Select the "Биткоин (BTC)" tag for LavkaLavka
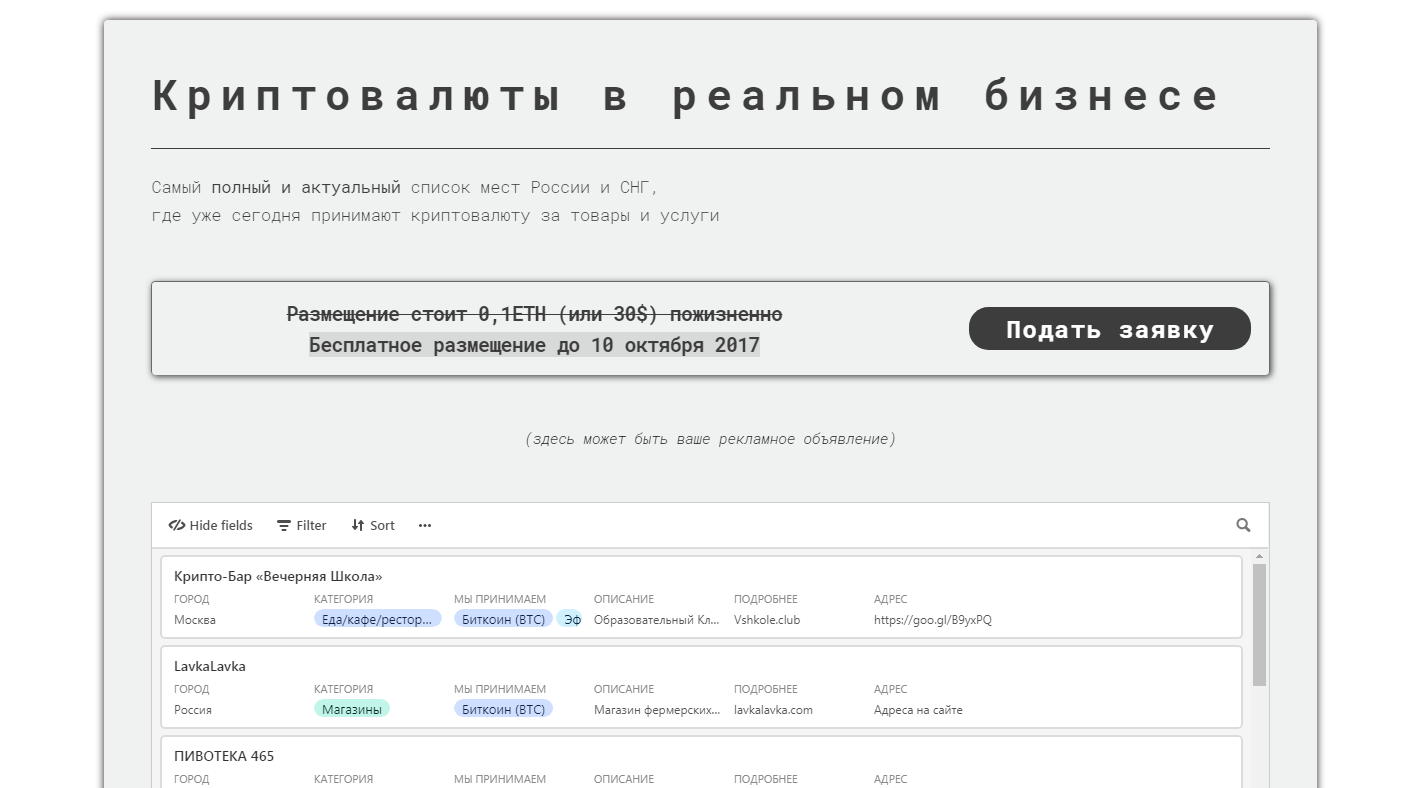The height and width of the screenshot is (788, 1415). tap(503, 708)
